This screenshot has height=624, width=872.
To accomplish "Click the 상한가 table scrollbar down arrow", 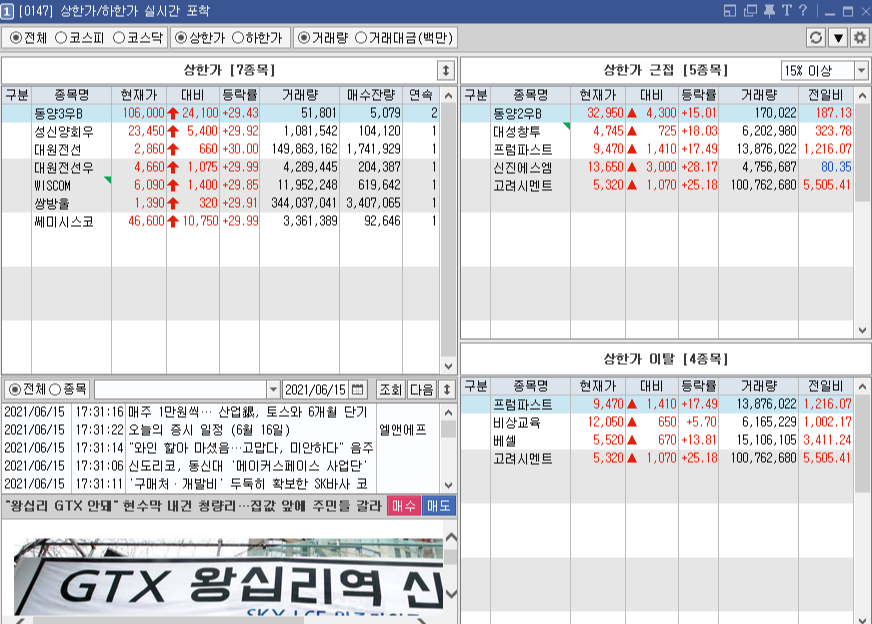I will click(x=448, y=366).
